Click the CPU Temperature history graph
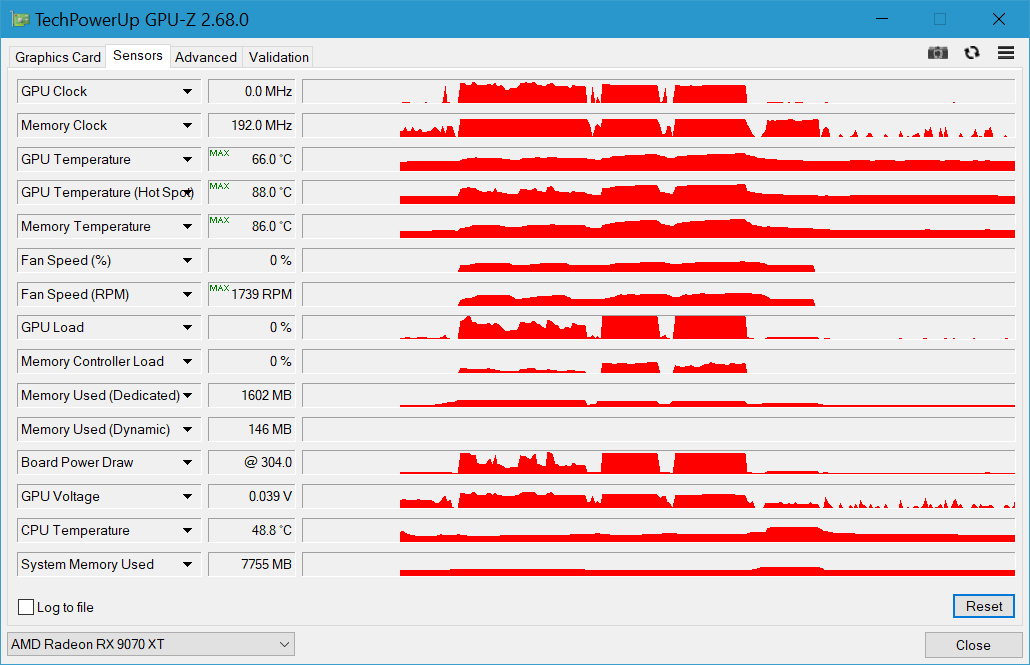 pyautogui.click(x=659, y=530)
